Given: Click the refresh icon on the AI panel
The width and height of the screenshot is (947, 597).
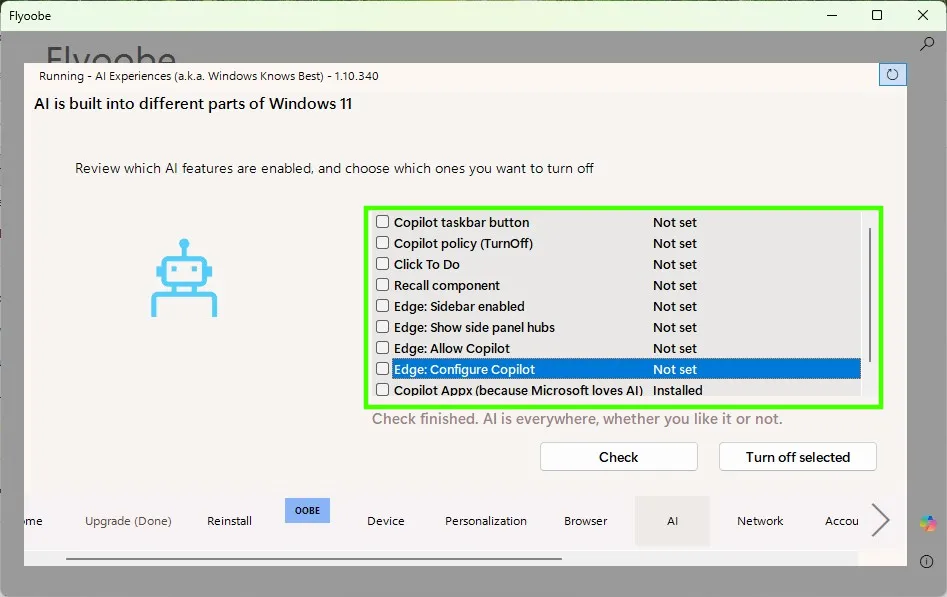Looking at the screenshot, I should 891,74.
